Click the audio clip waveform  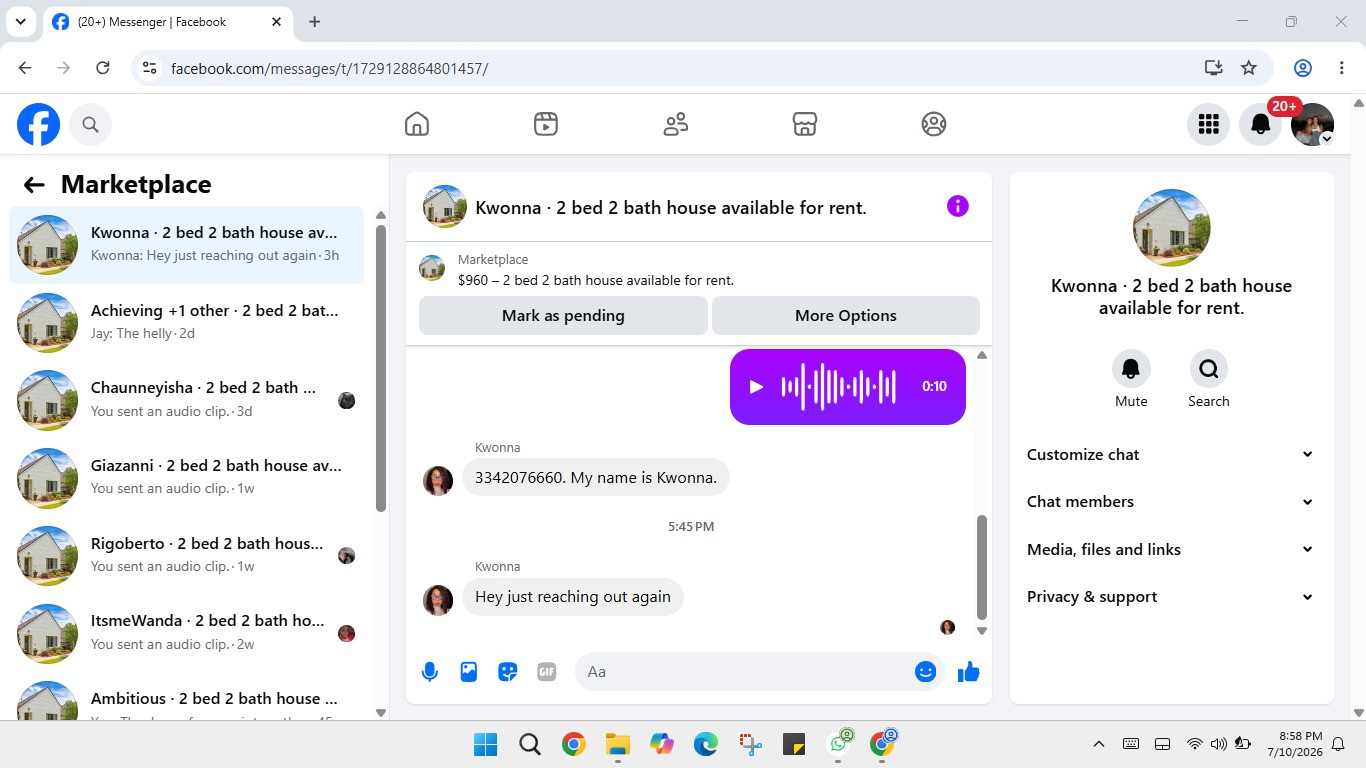click(838, 387)
